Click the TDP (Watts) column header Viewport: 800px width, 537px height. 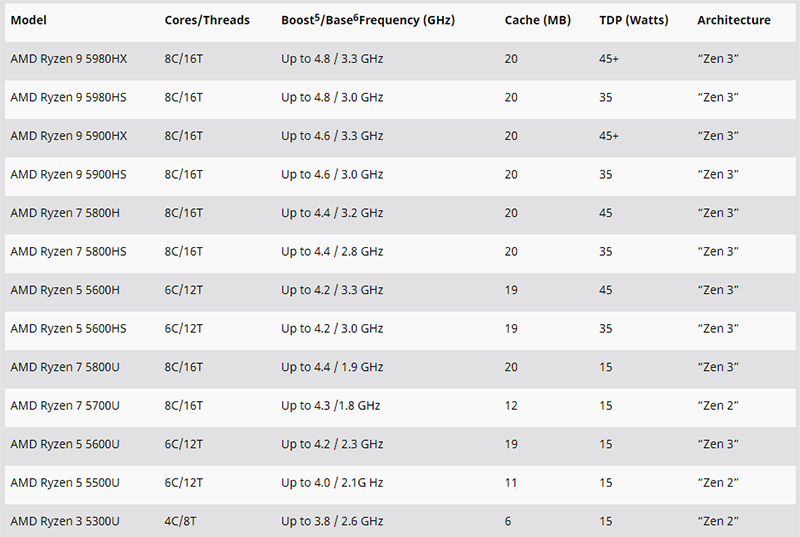click(x=636, y=20)
